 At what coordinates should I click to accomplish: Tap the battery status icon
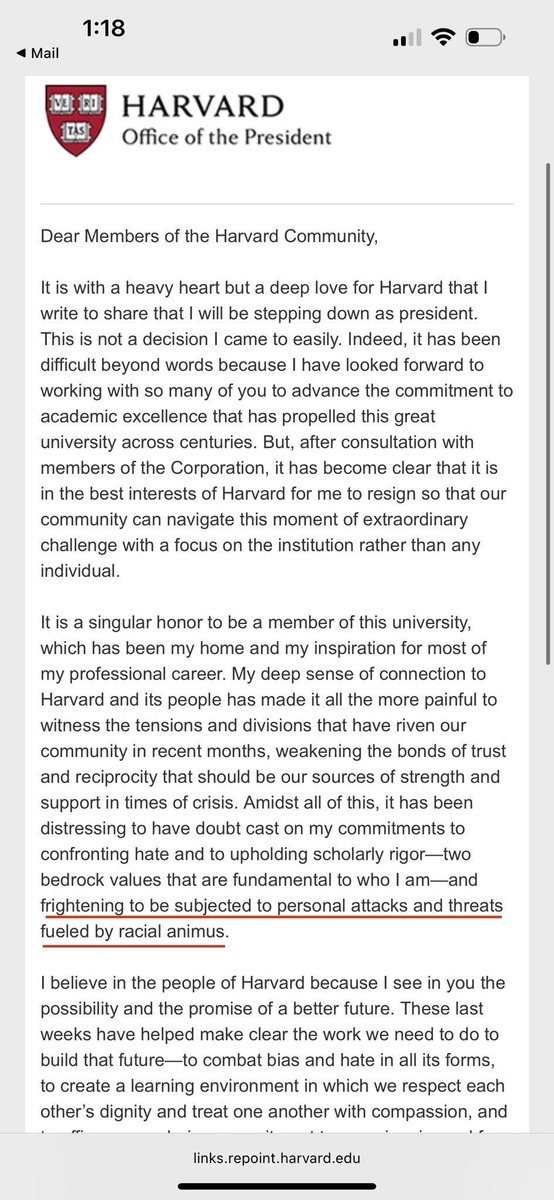pyautogui.click(x=484, y=38)
